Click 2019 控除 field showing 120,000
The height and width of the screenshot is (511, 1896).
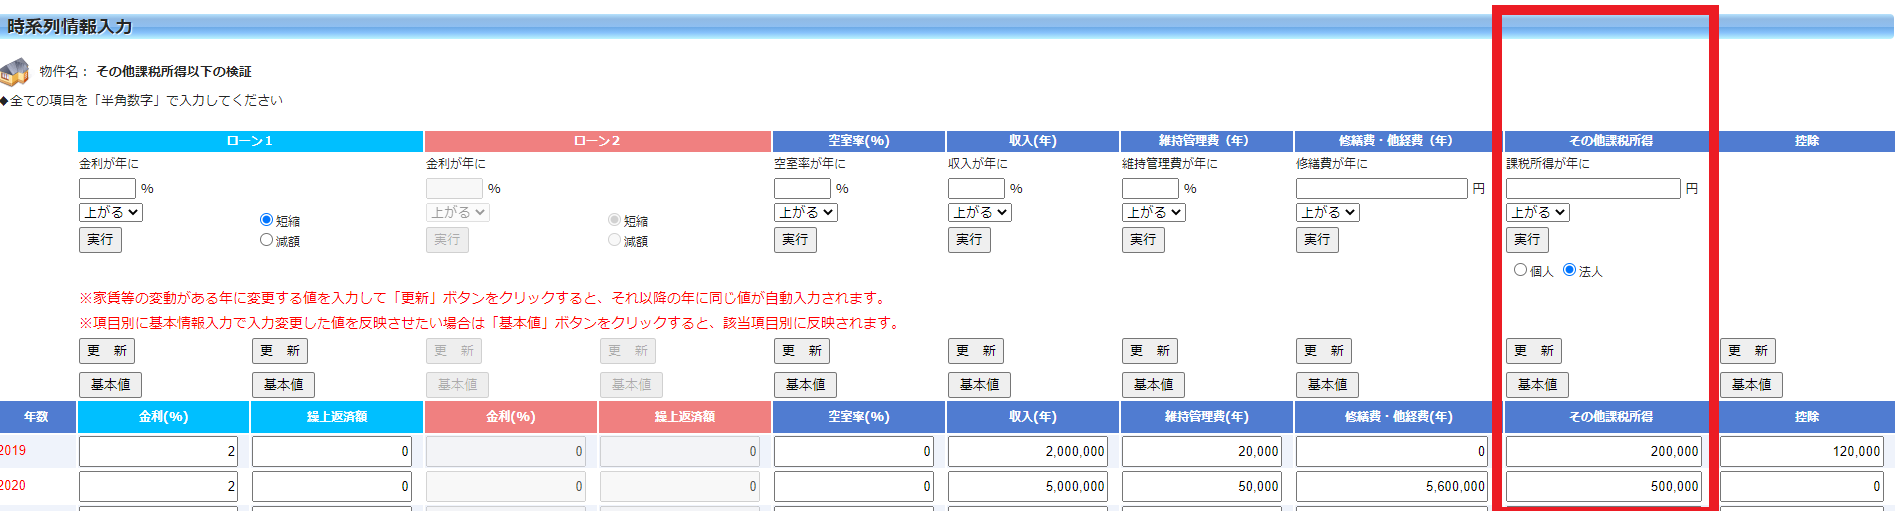click(1801, 451)
